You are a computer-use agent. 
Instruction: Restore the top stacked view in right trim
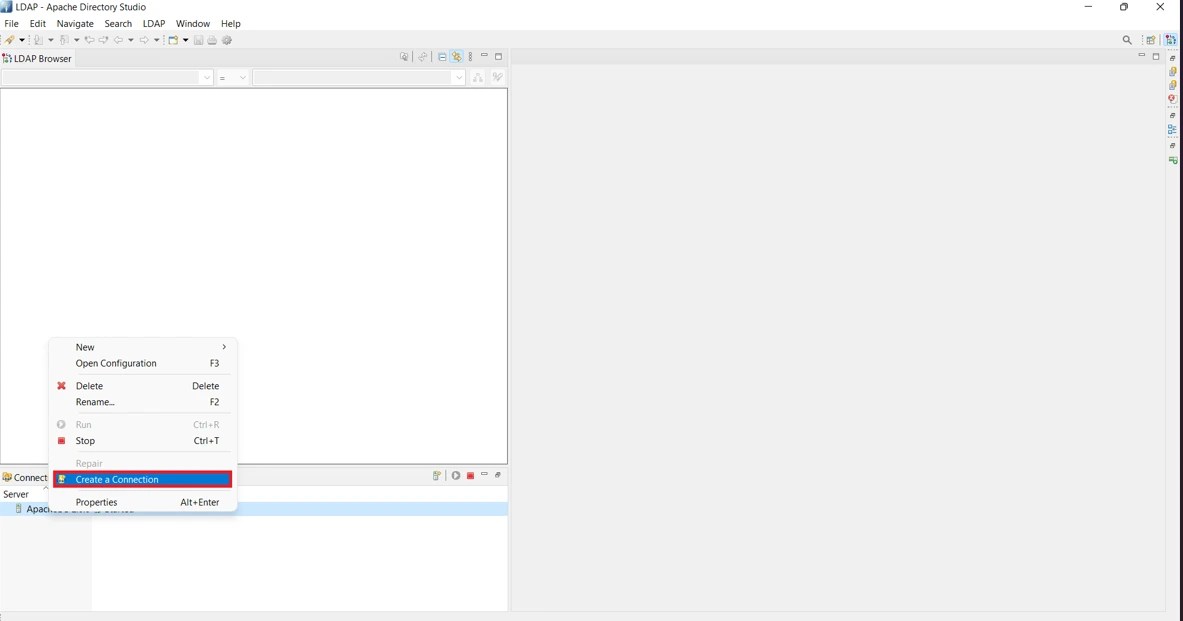click(1172, 58)
